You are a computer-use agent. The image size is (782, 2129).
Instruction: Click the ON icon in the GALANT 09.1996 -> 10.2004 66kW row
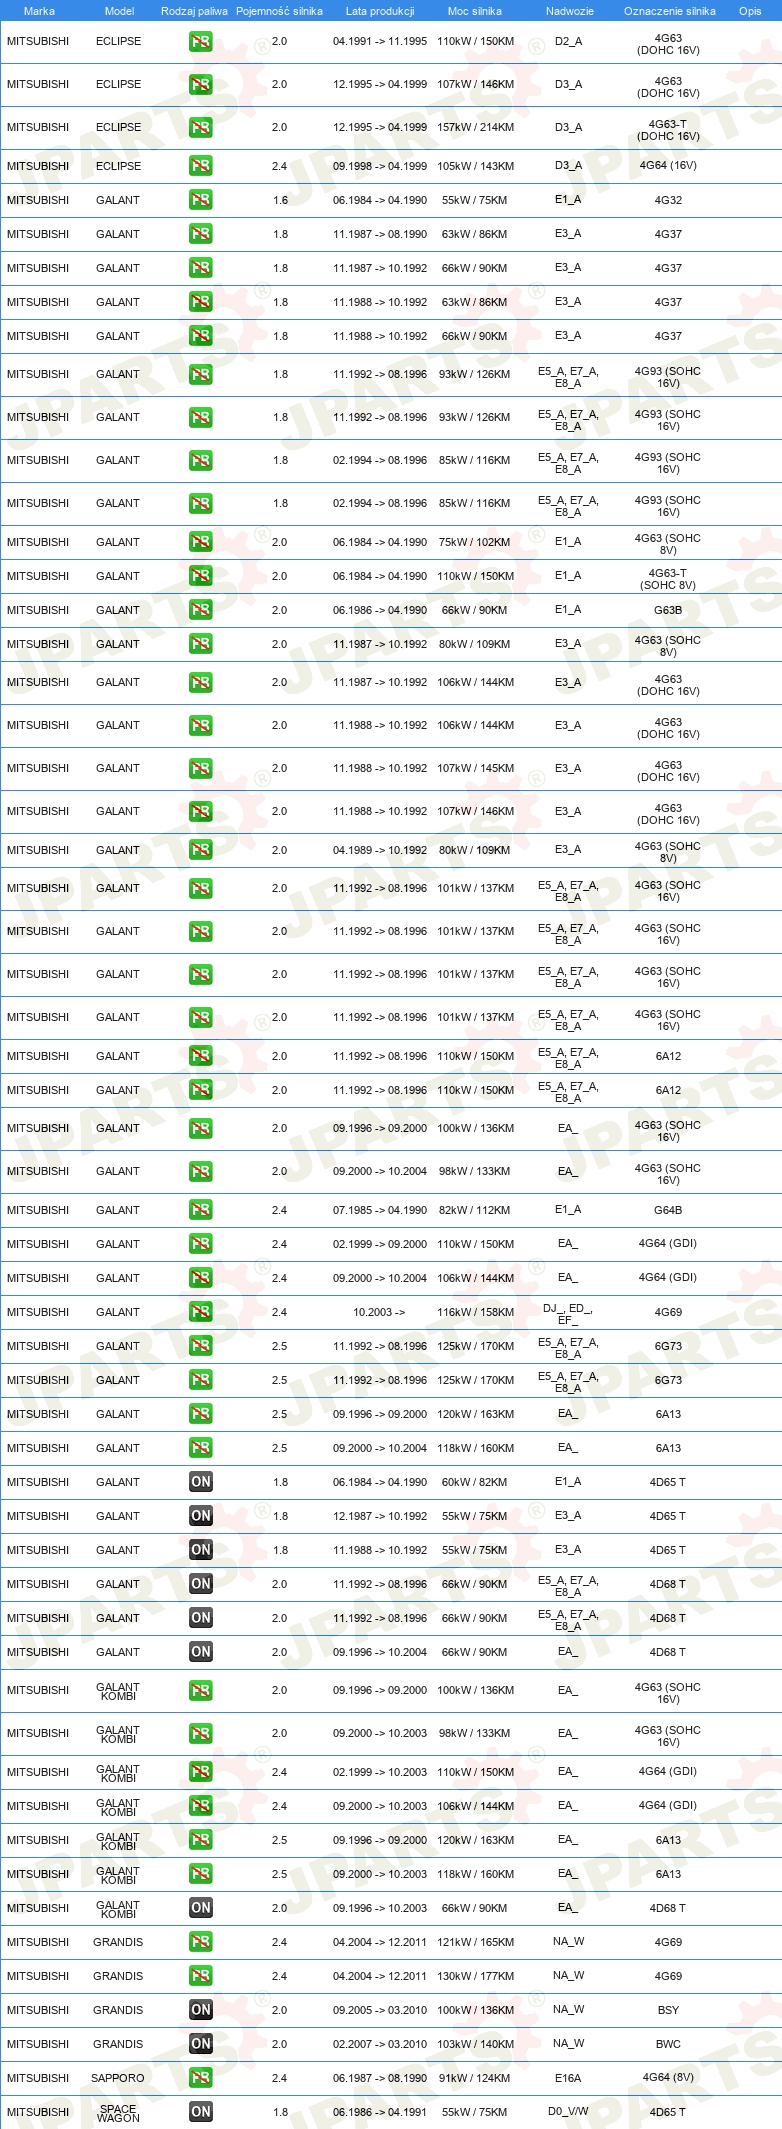click(x=200, y=1652)
